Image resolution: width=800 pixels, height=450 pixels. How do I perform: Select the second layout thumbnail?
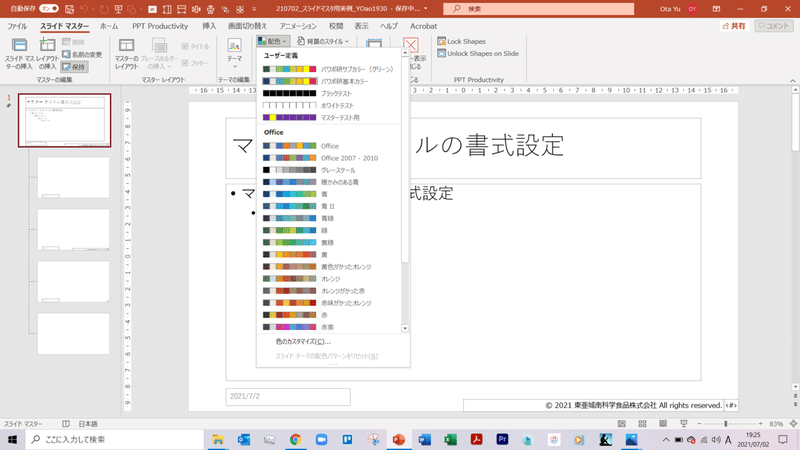click(x=73, y=230)
